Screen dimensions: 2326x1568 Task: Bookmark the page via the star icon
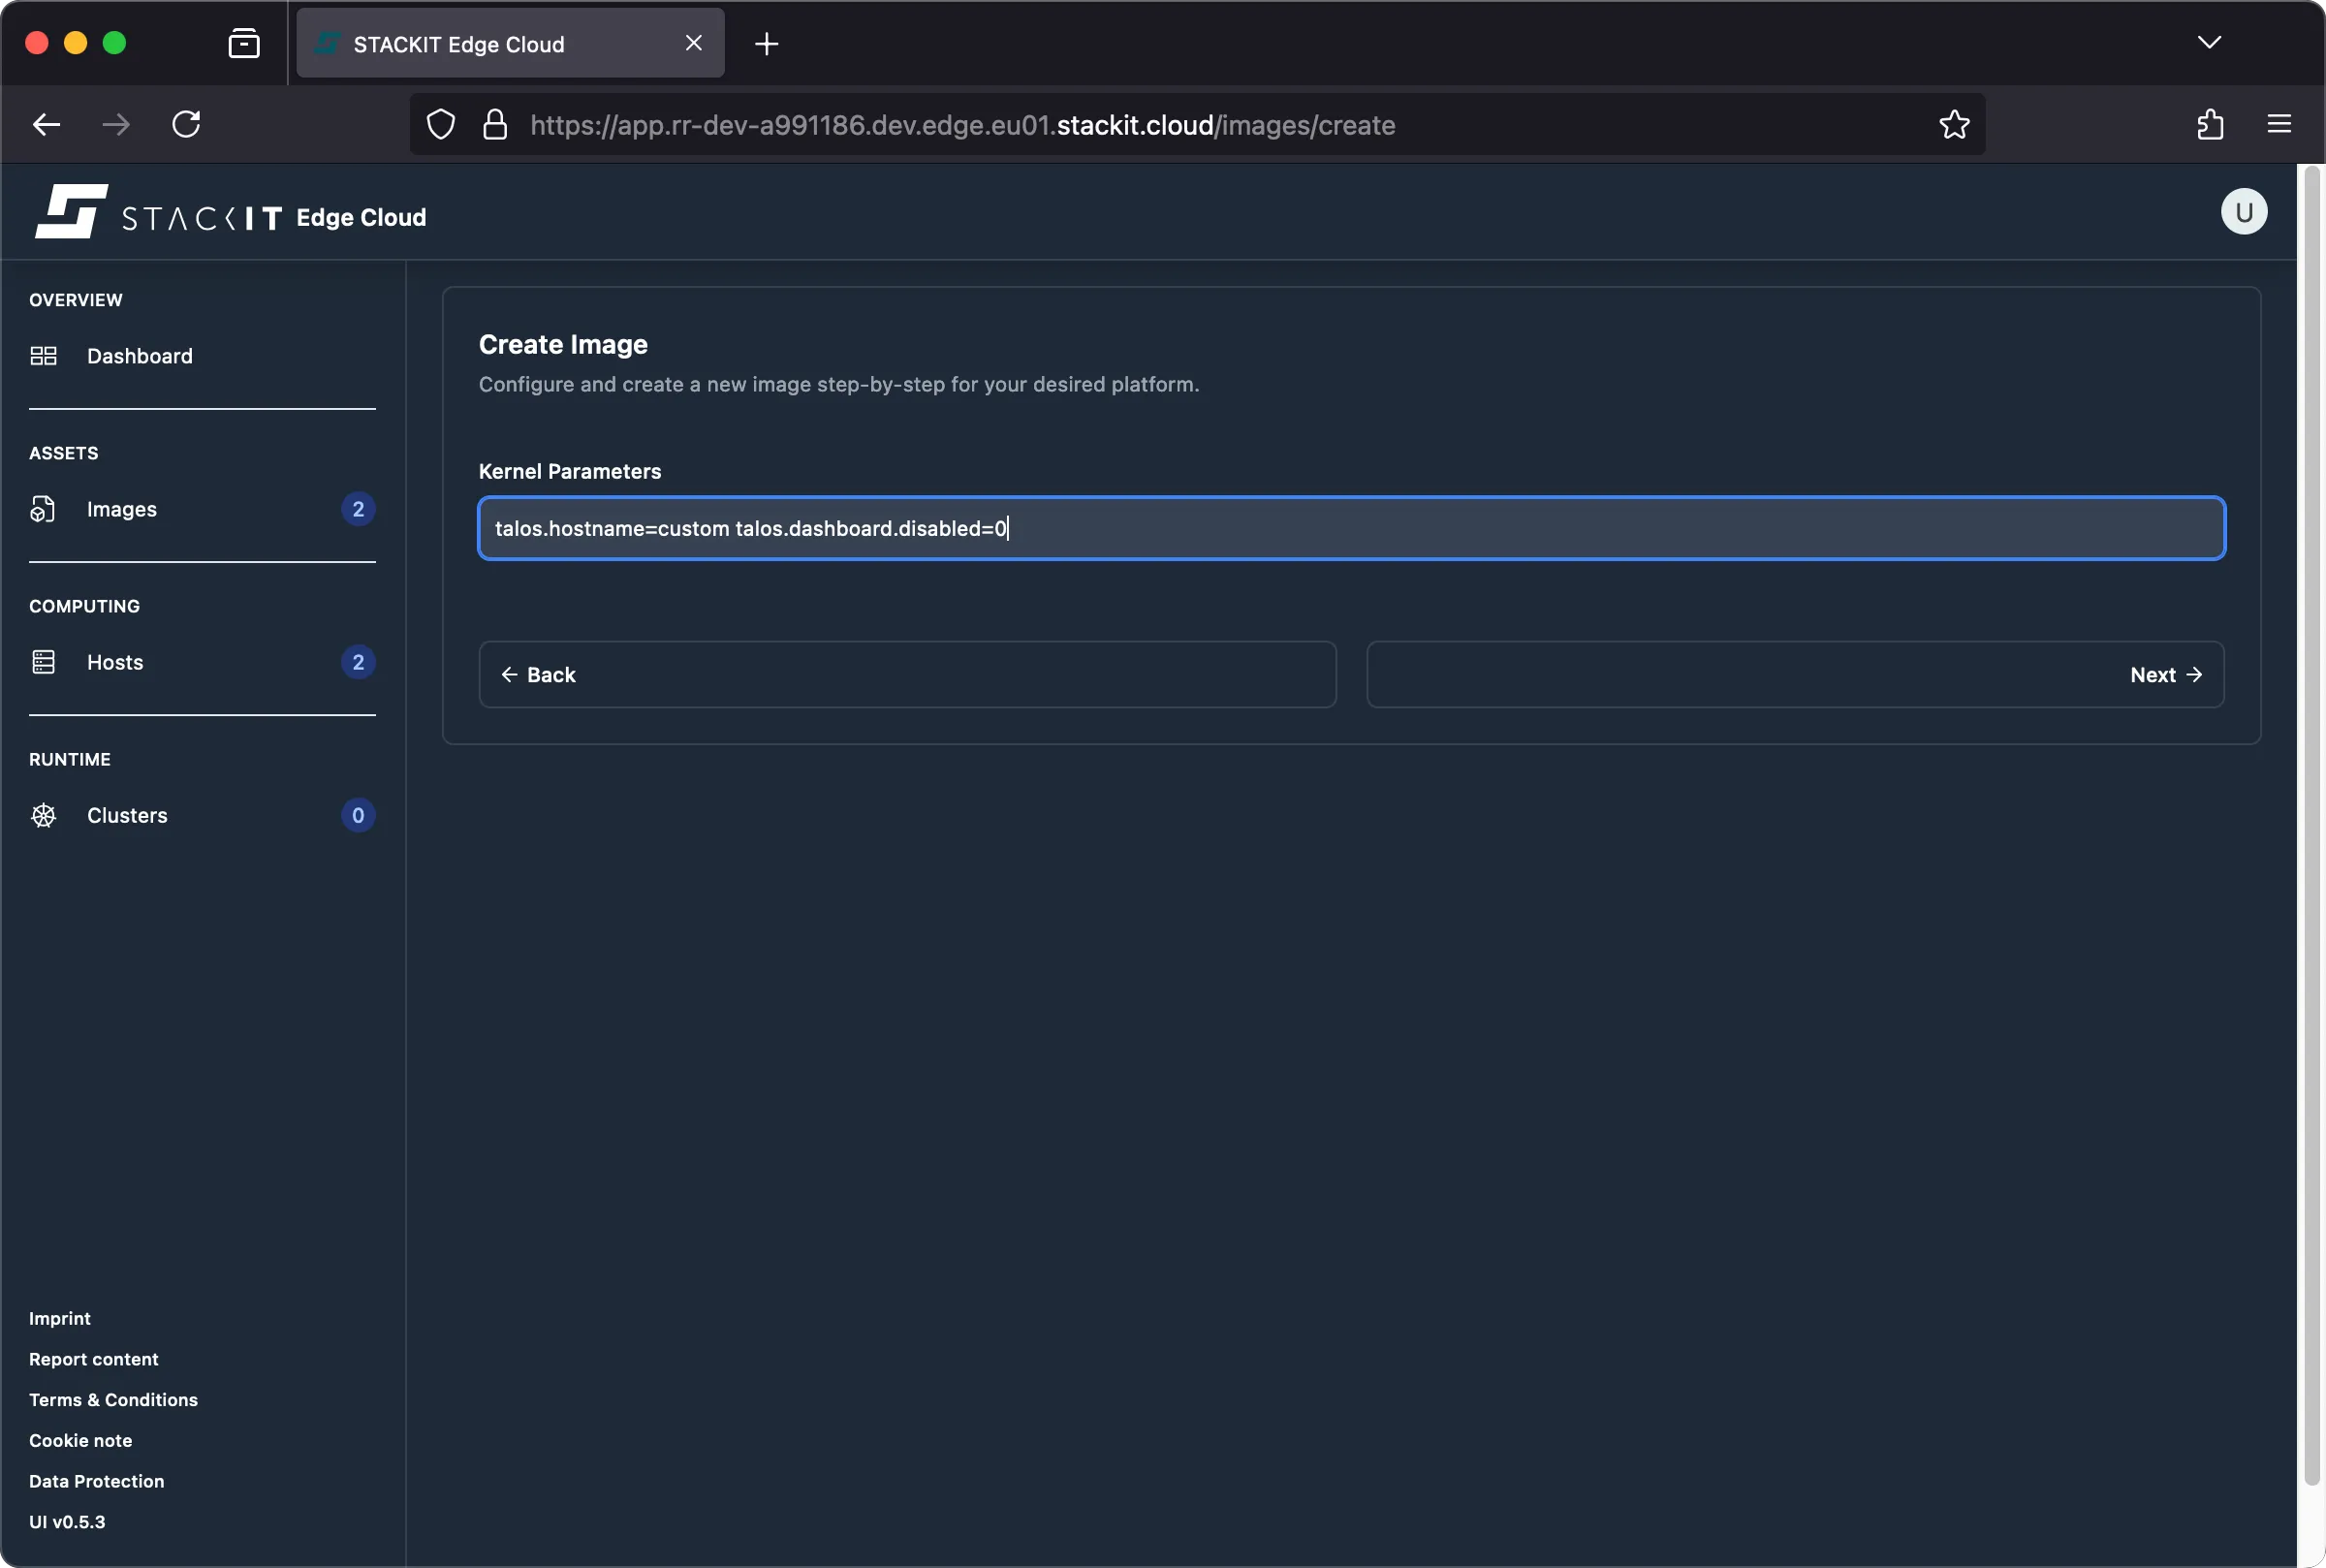pyautogui.click(x=1953, y=124)
